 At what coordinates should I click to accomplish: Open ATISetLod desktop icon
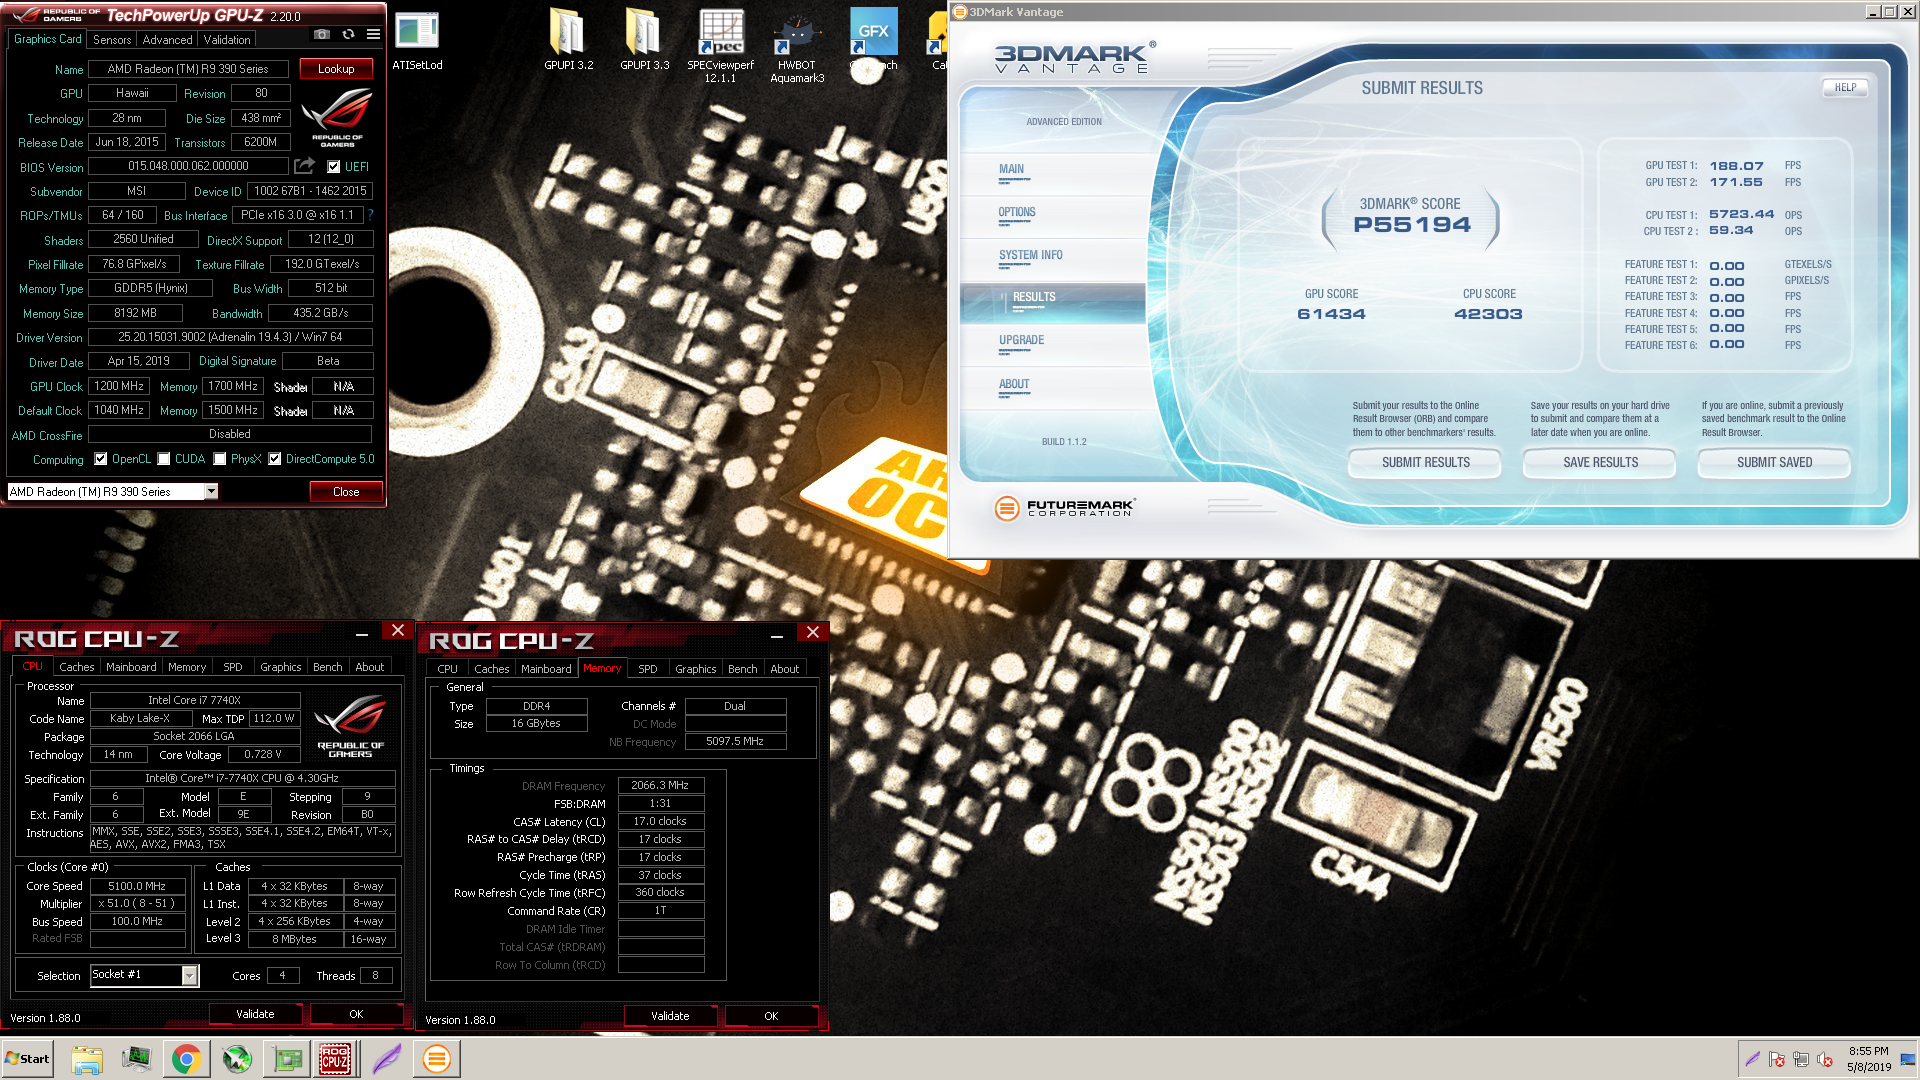pyautogui.click(x=417, y=42)
